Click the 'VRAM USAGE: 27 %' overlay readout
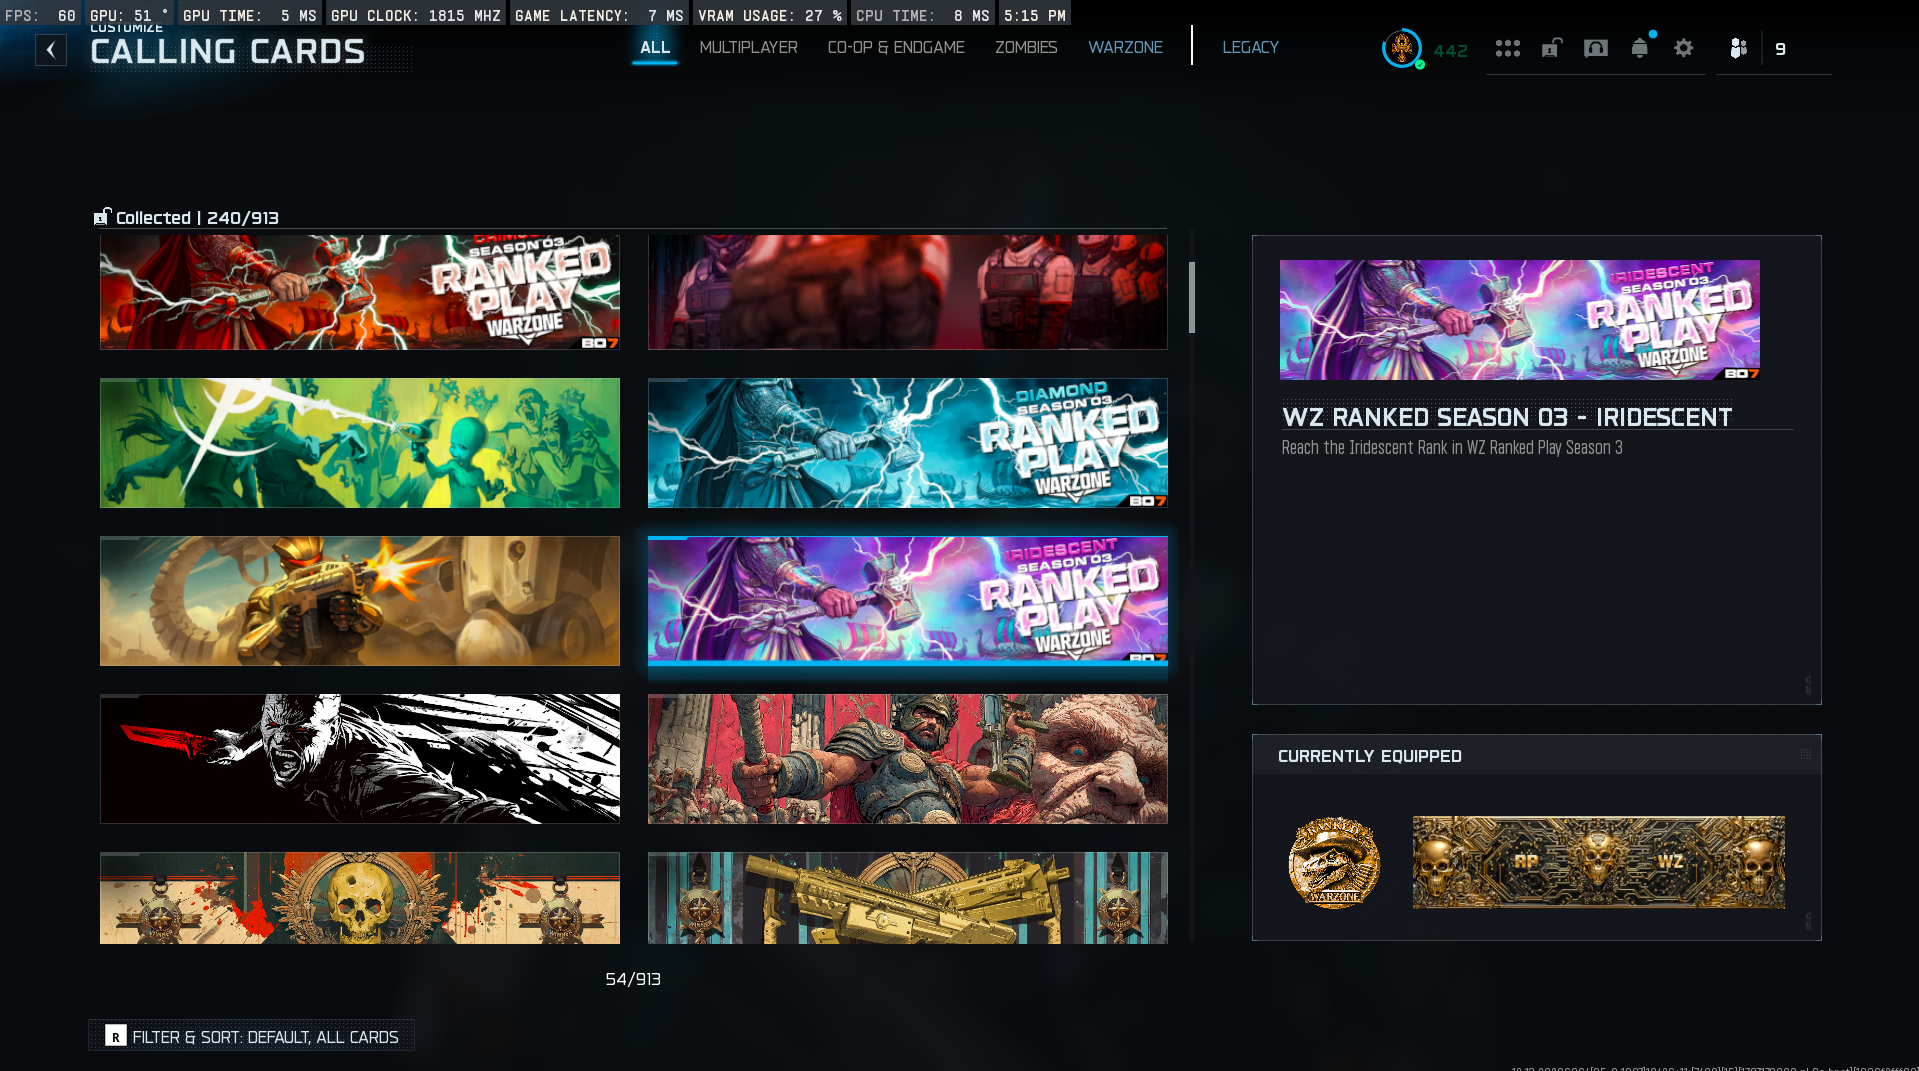The image size is (1919, 1071). point(770,15)
